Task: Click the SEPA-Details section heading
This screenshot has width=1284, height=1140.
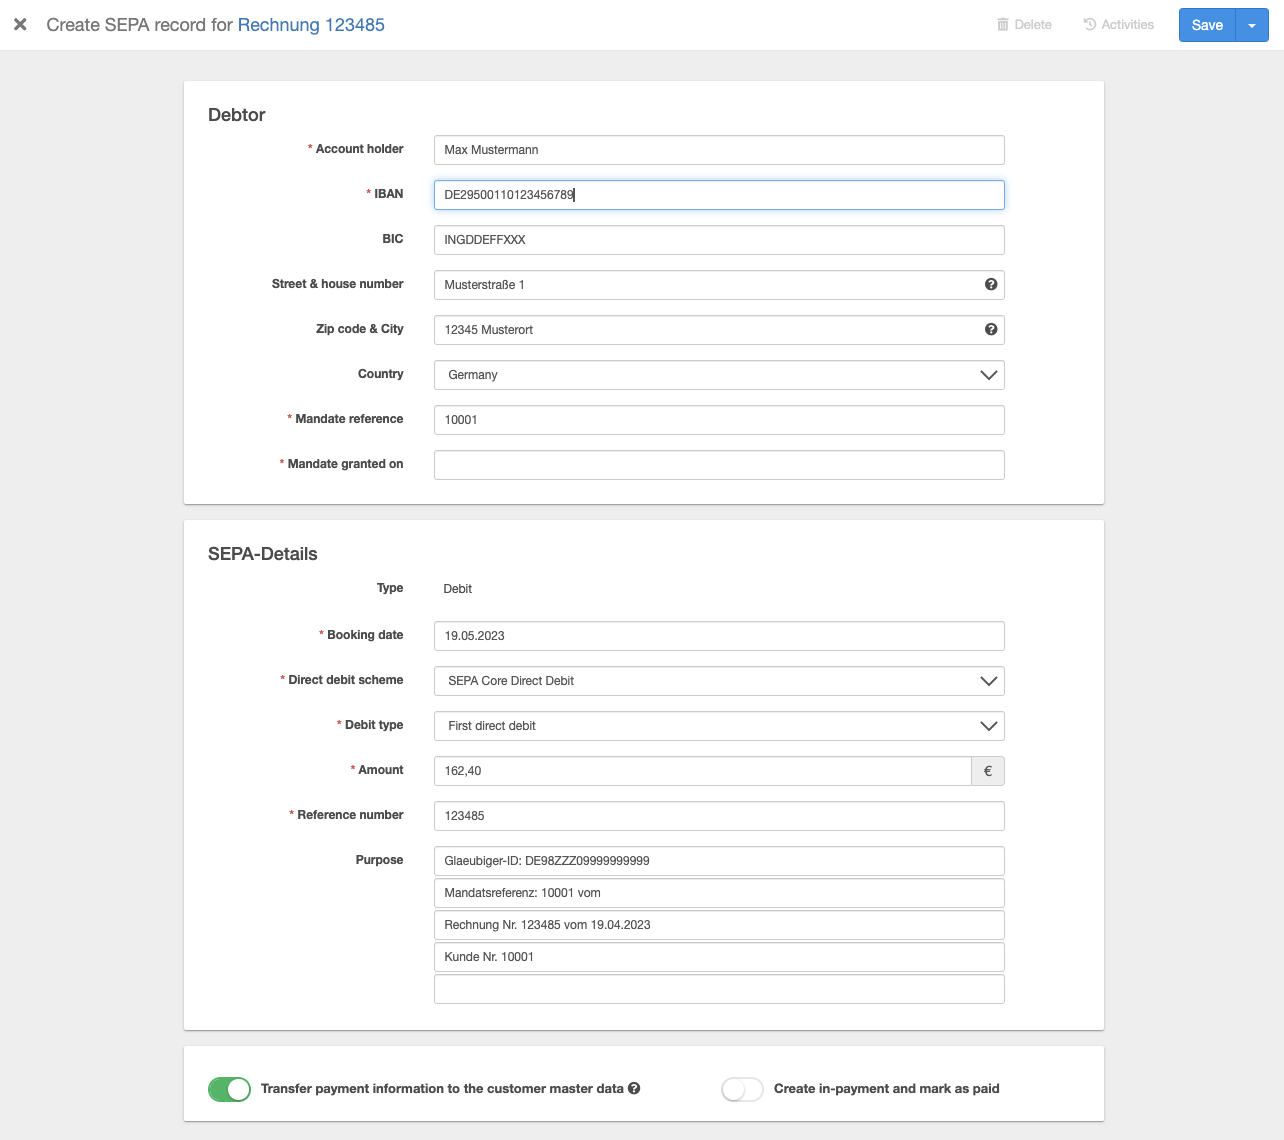Action: click(x=263, y=554)
